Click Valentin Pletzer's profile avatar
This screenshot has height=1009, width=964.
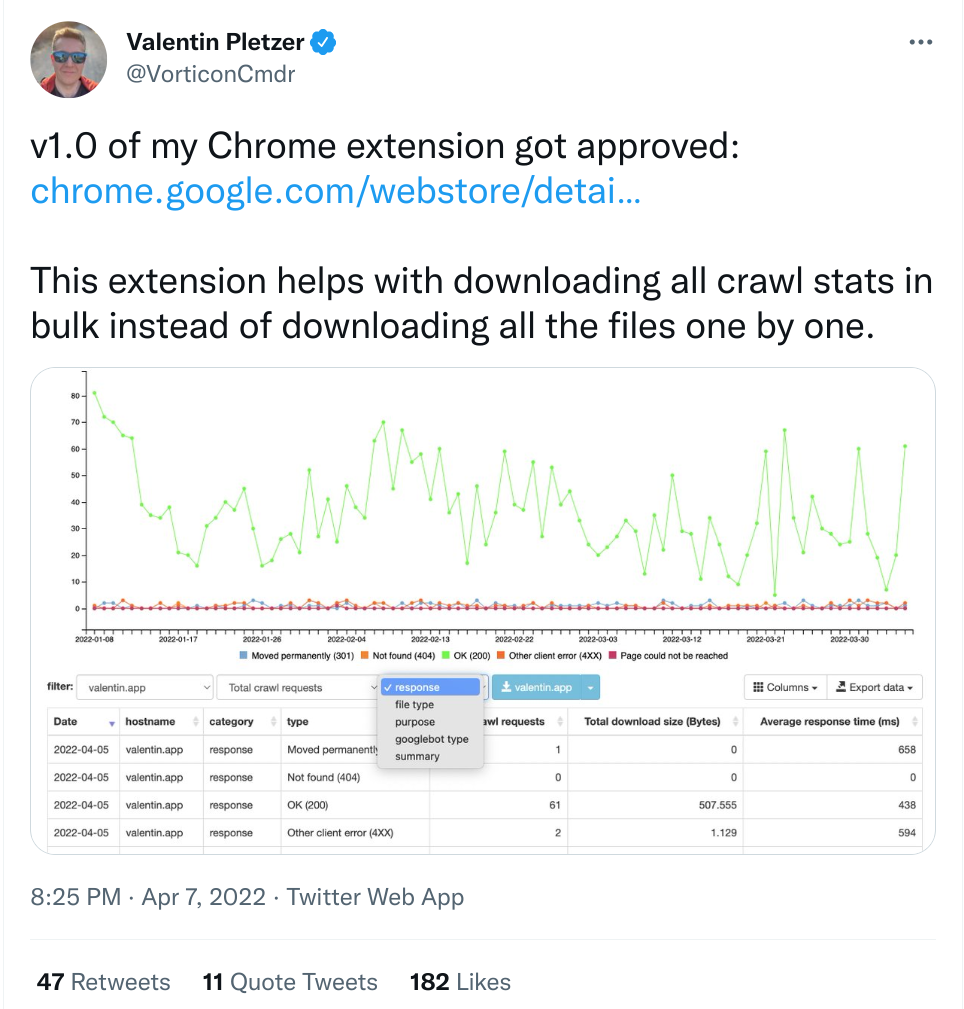69,59
